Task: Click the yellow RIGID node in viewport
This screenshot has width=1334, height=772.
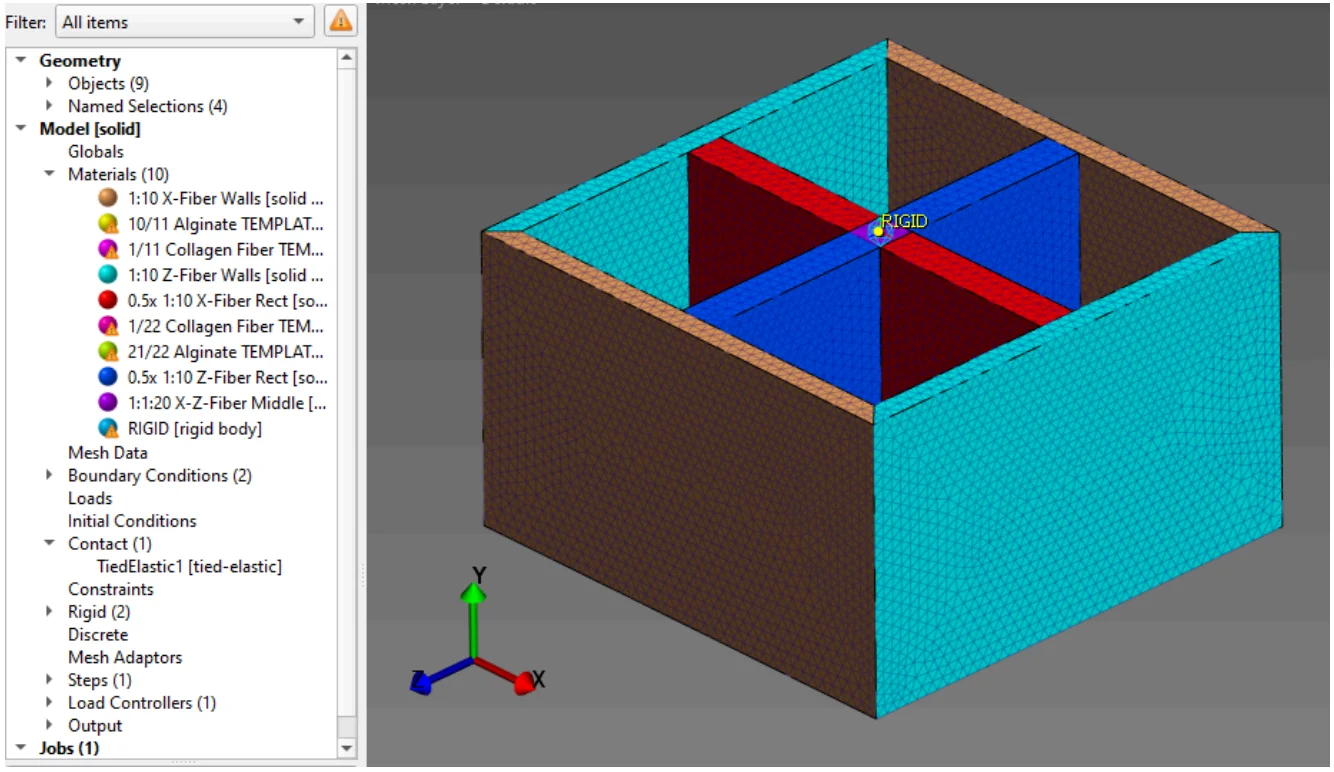Action: (878, 231)
